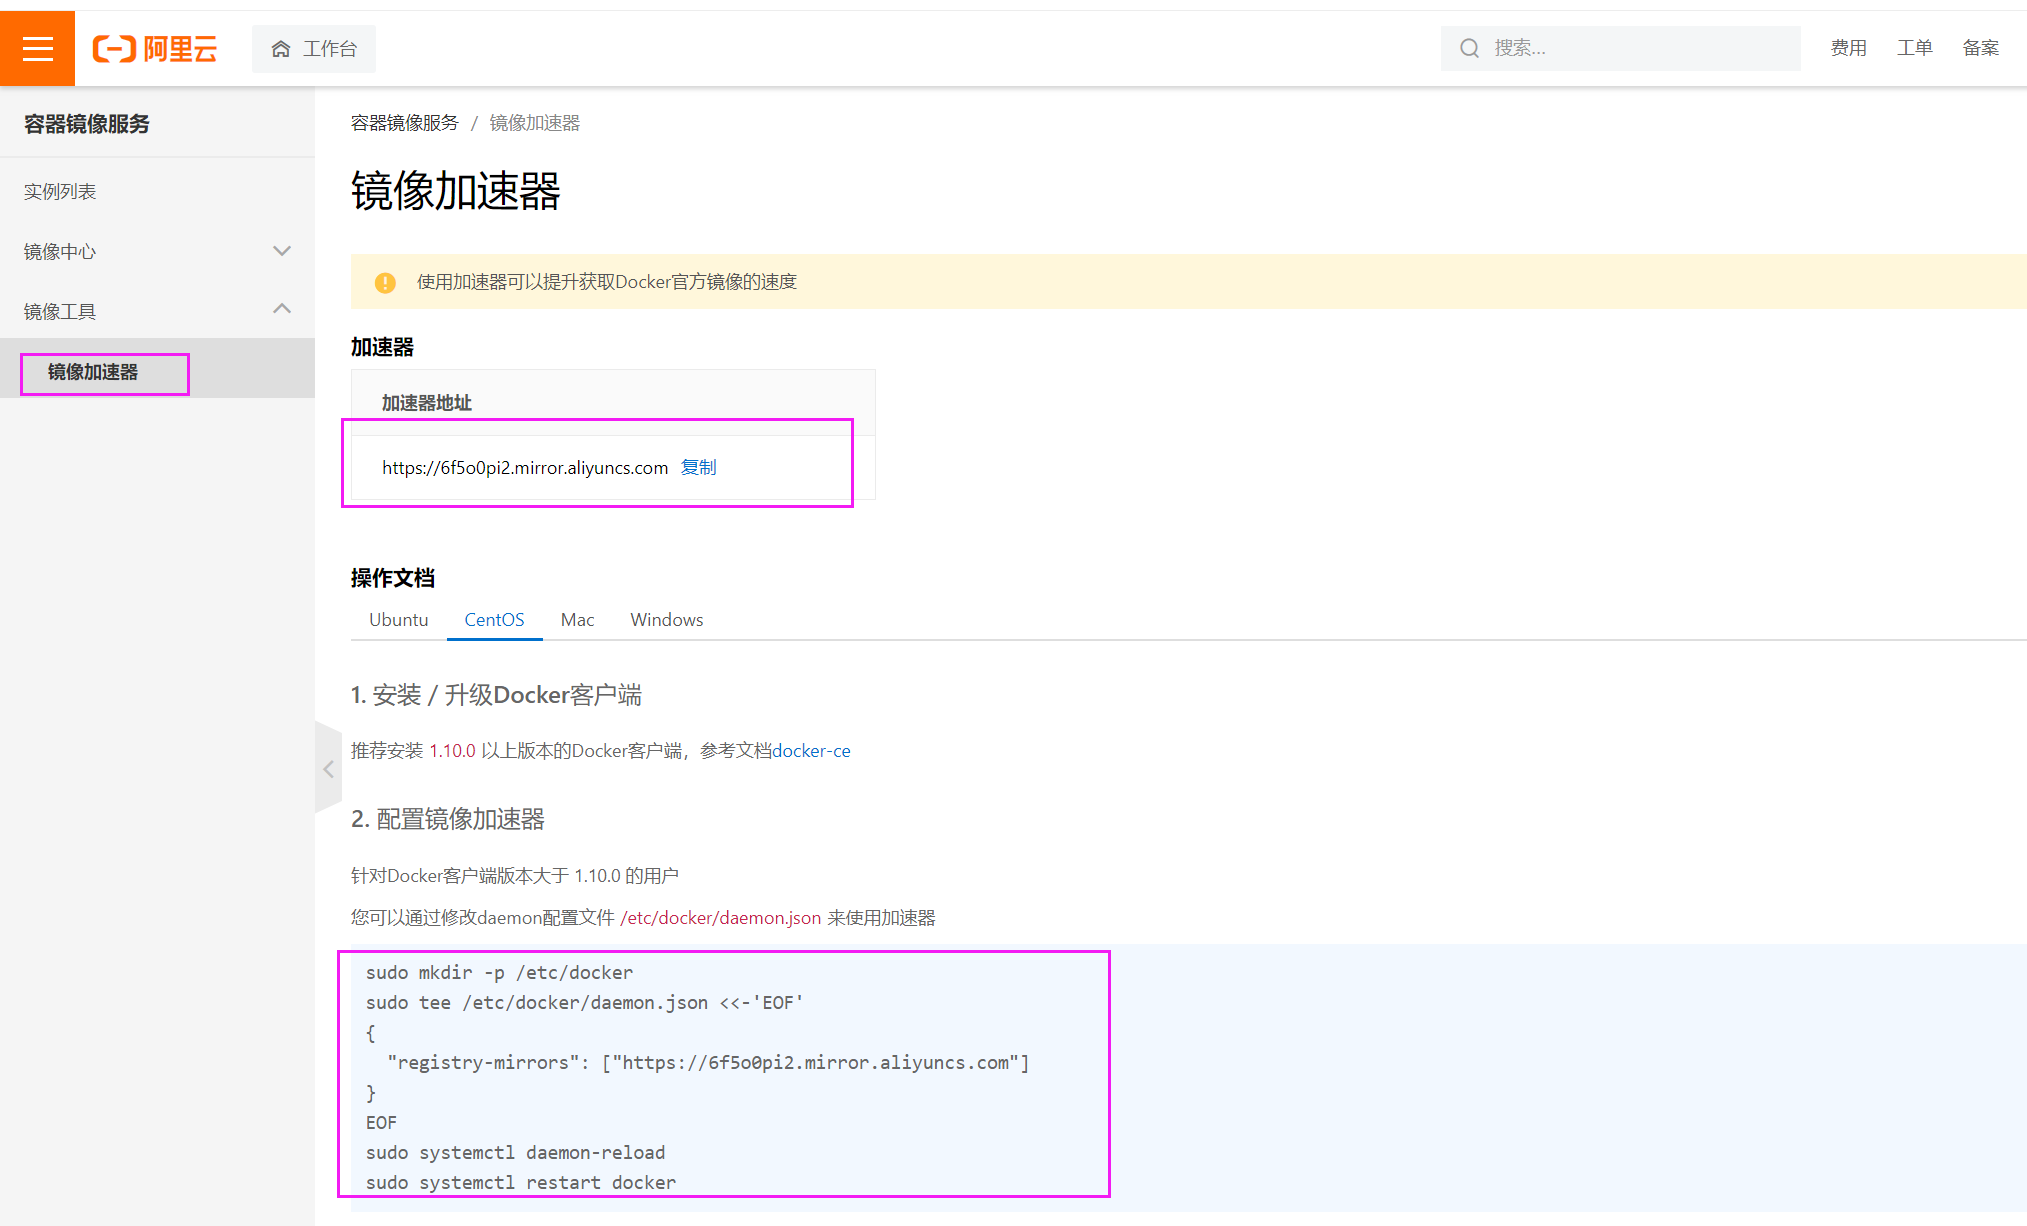Switch to the CentOS tab
The image size is (2027, 1226).
click(x=494, y=620)
